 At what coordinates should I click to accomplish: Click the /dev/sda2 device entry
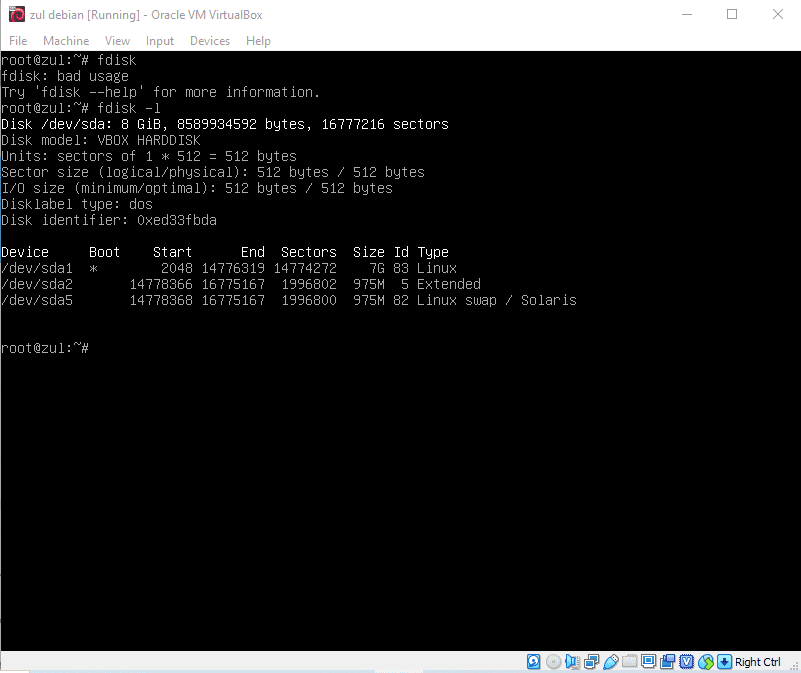point(37,284)
